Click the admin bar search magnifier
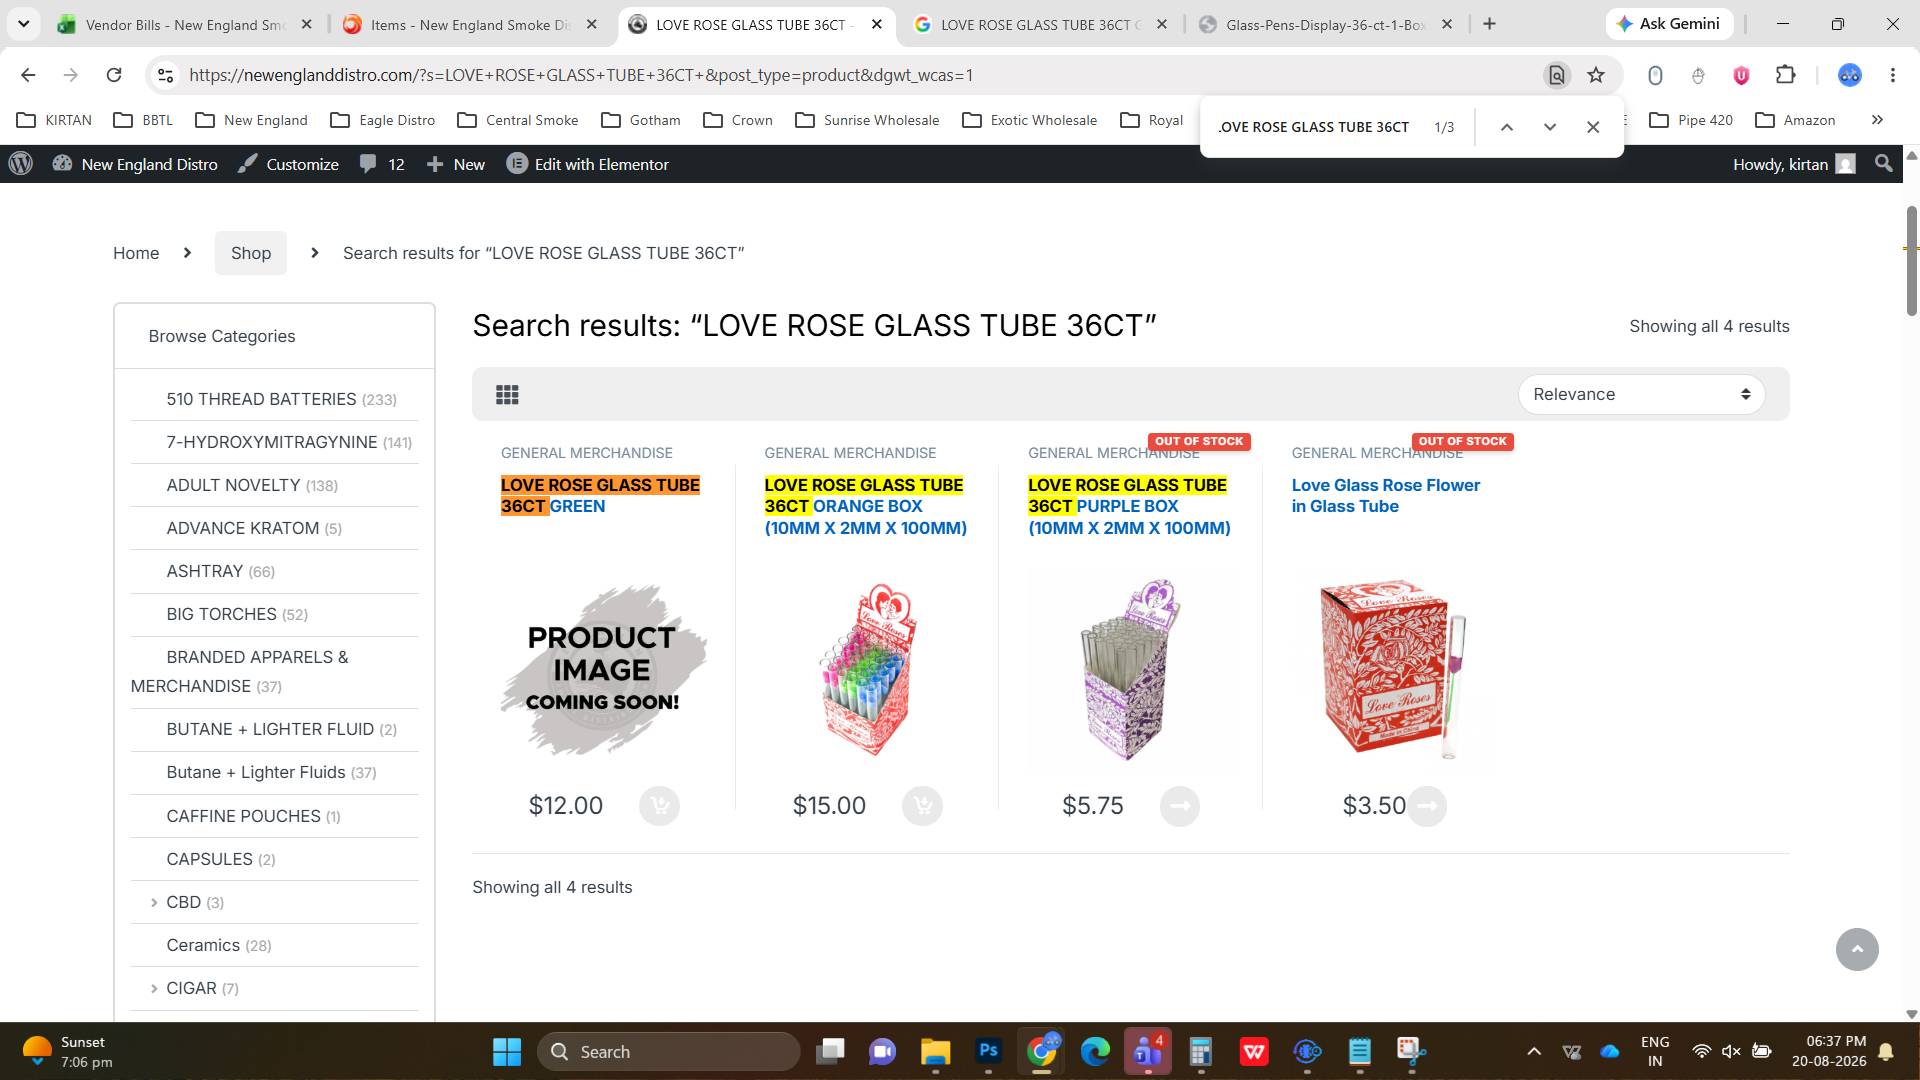This screenshot has width=1920, height=1080. coord(1884,164)
